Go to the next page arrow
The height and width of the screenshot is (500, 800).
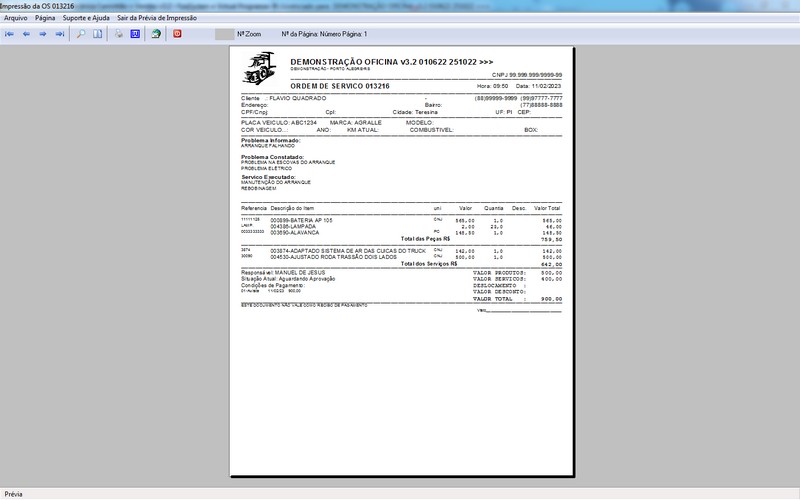(x=43, y=34)
